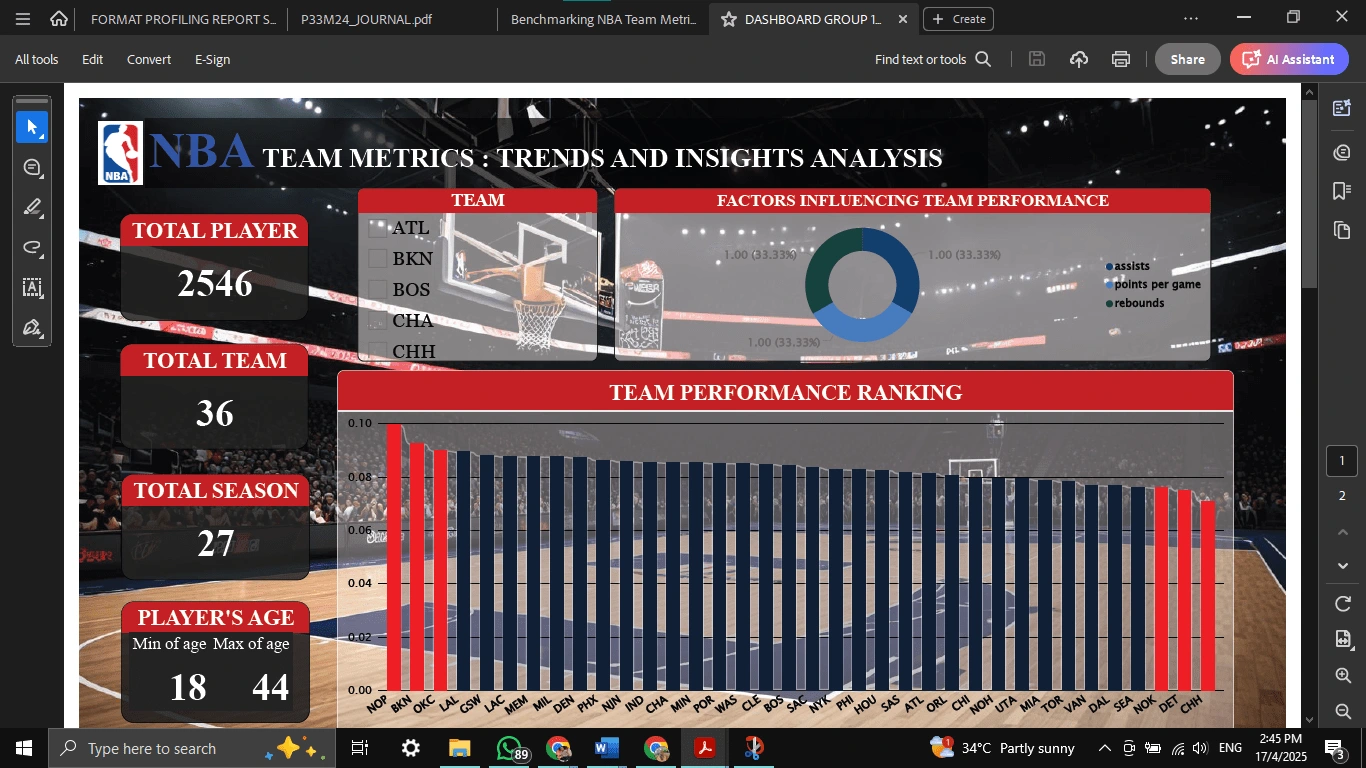Open the page thumbnails panel
The height and width of the screenshot is (768, 1366).
pyautogui.click(x=1342, y=230)
